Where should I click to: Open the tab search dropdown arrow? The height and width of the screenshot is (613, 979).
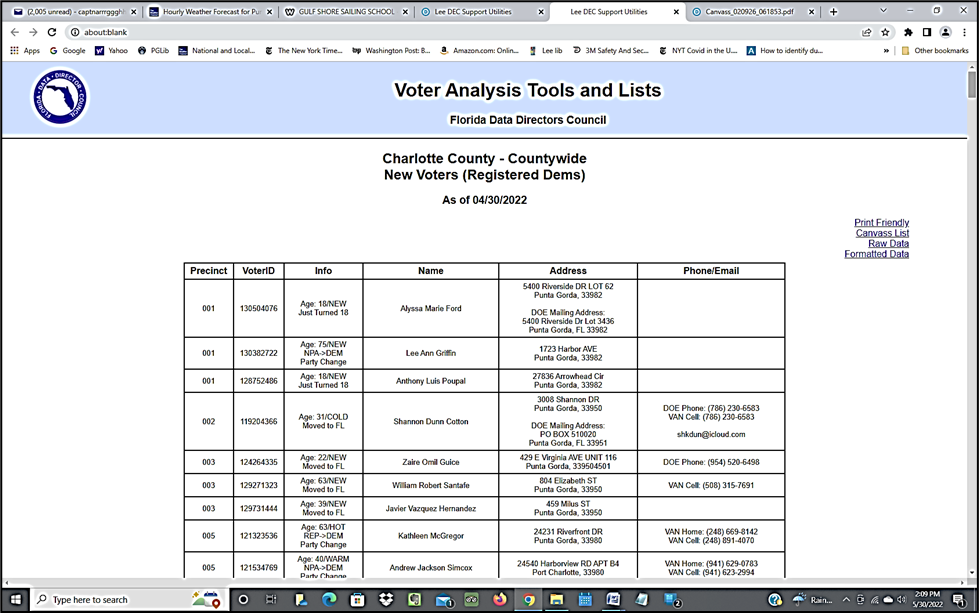click(883, 11)
